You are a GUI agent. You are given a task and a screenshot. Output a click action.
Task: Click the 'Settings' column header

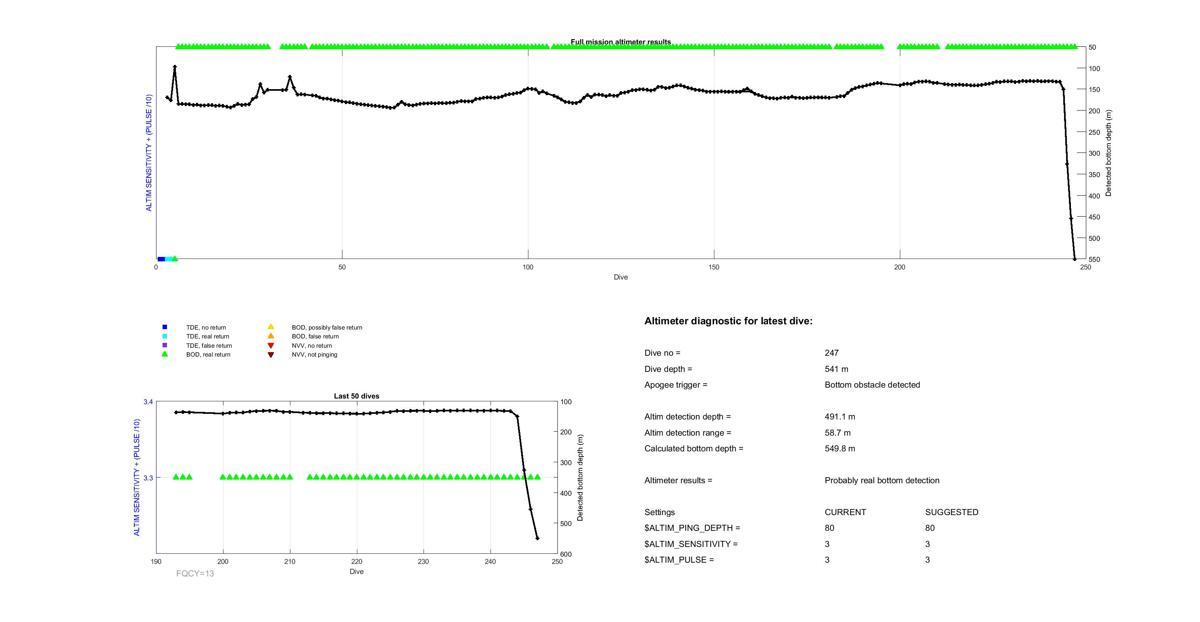click(660, 512)
